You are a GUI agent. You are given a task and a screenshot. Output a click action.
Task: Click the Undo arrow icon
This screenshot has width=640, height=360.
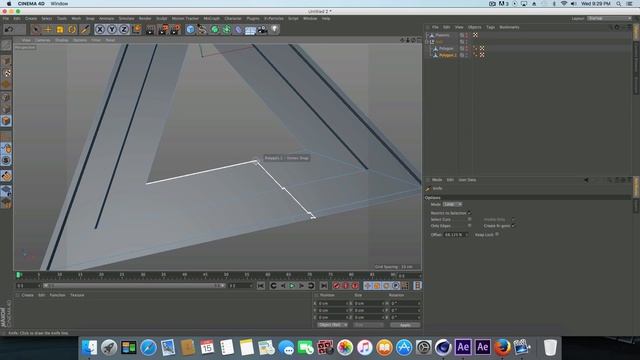[x=9, y=29]
